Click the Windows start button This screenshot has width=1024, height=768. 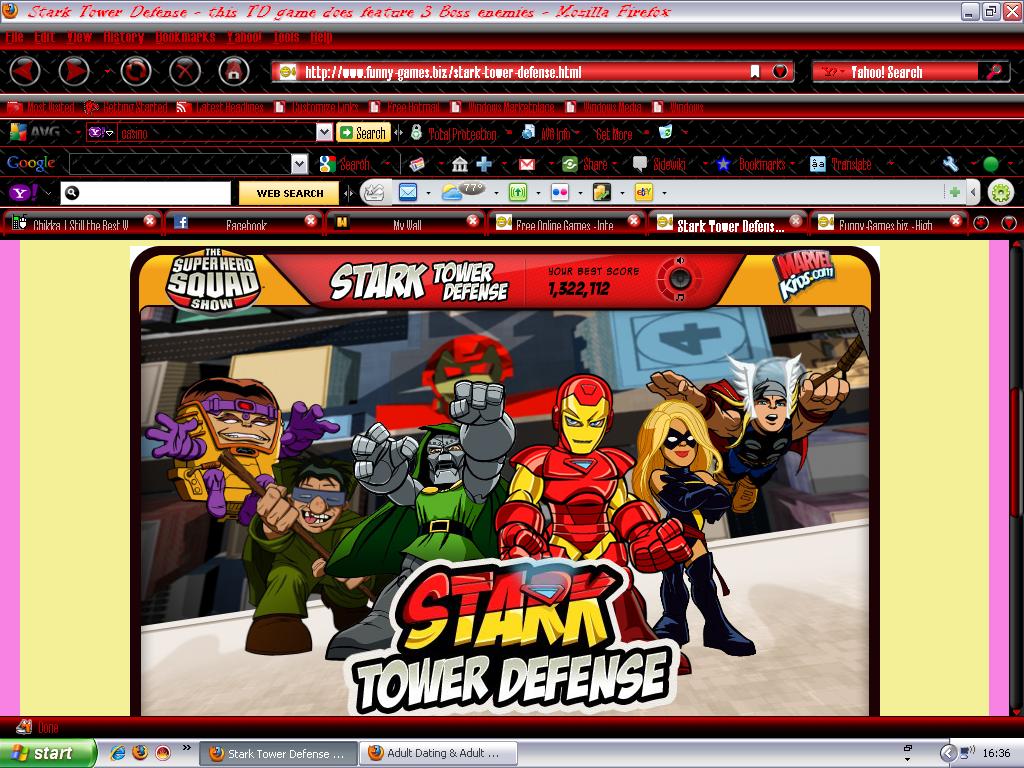click(48, 753)
